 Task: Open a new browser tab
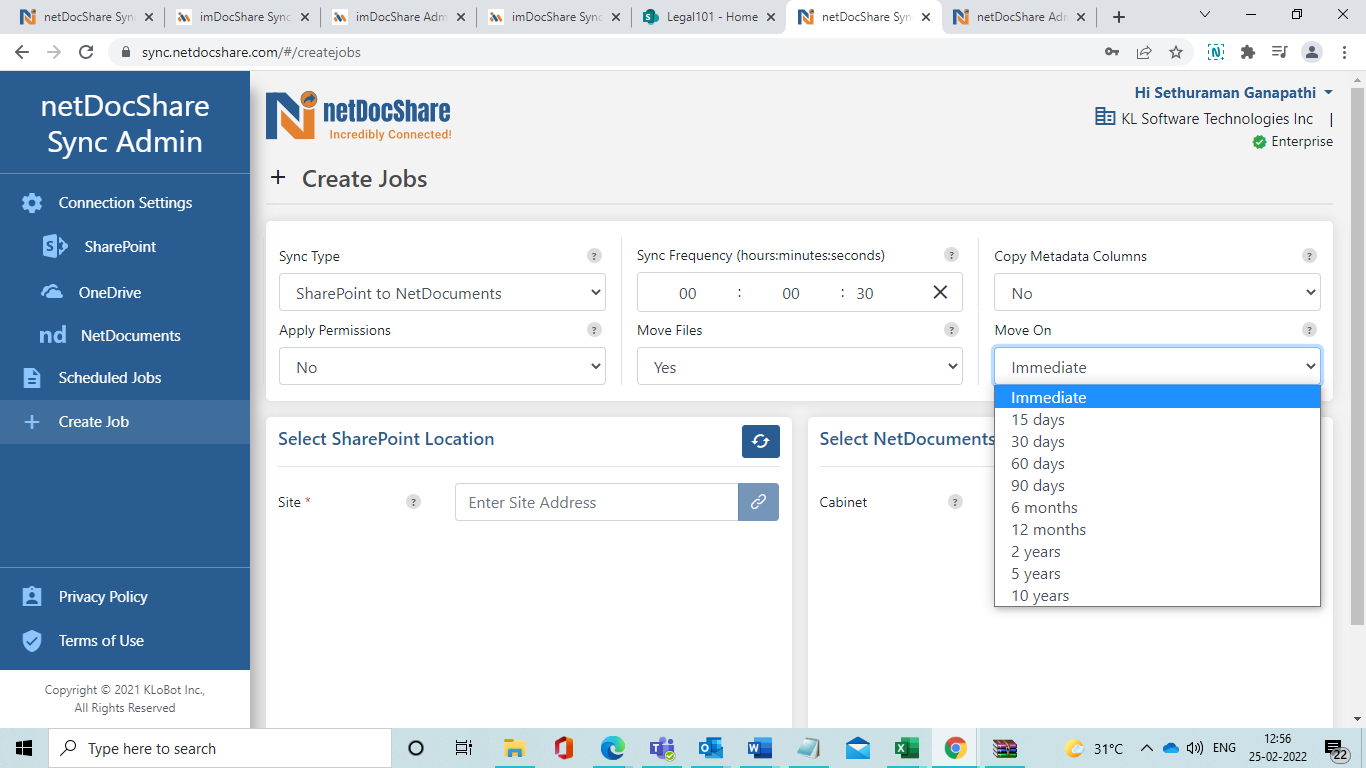pyautogui.click(x=1119, y=17)
